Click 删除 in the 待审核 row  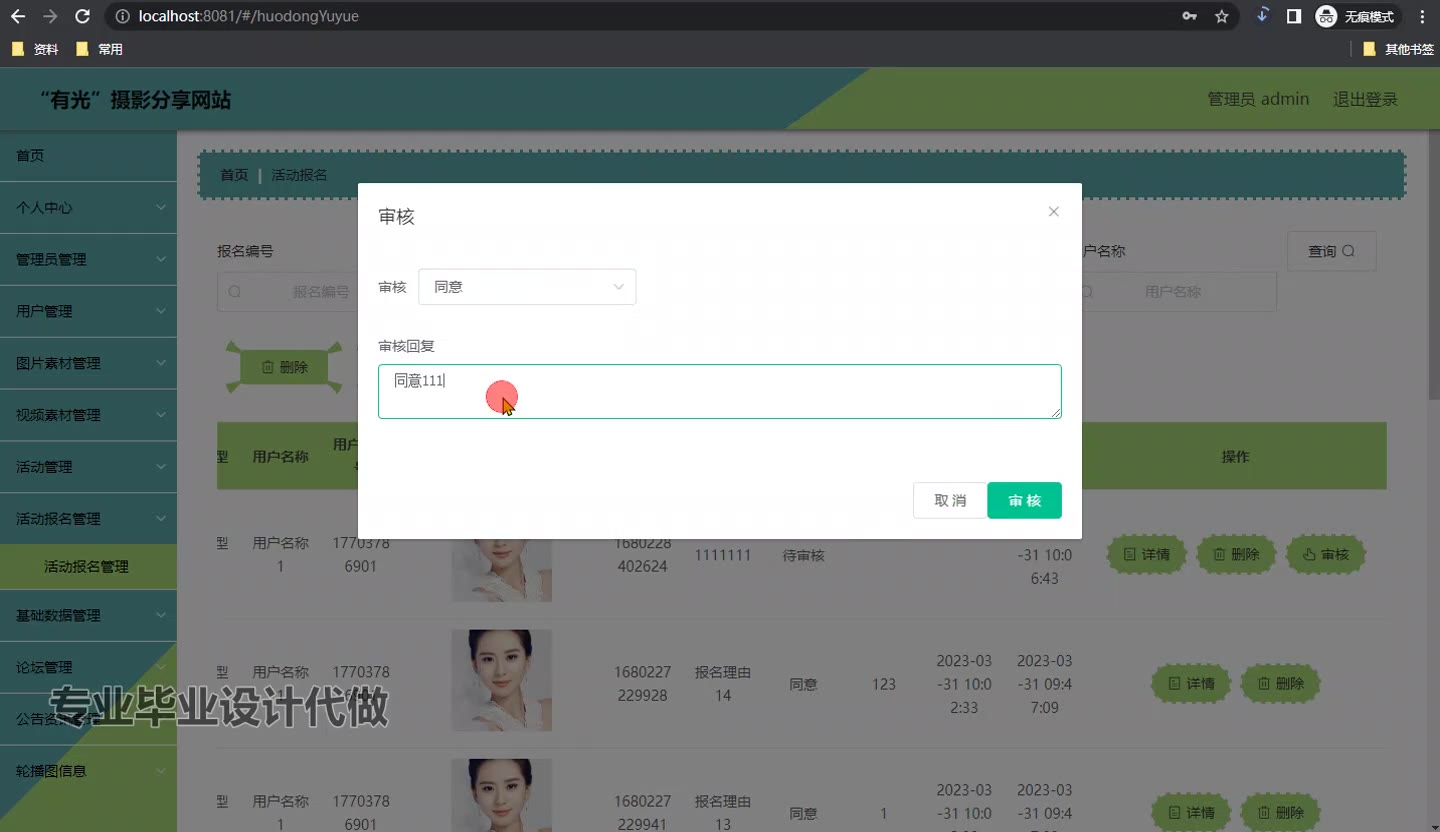[1235, 554]
